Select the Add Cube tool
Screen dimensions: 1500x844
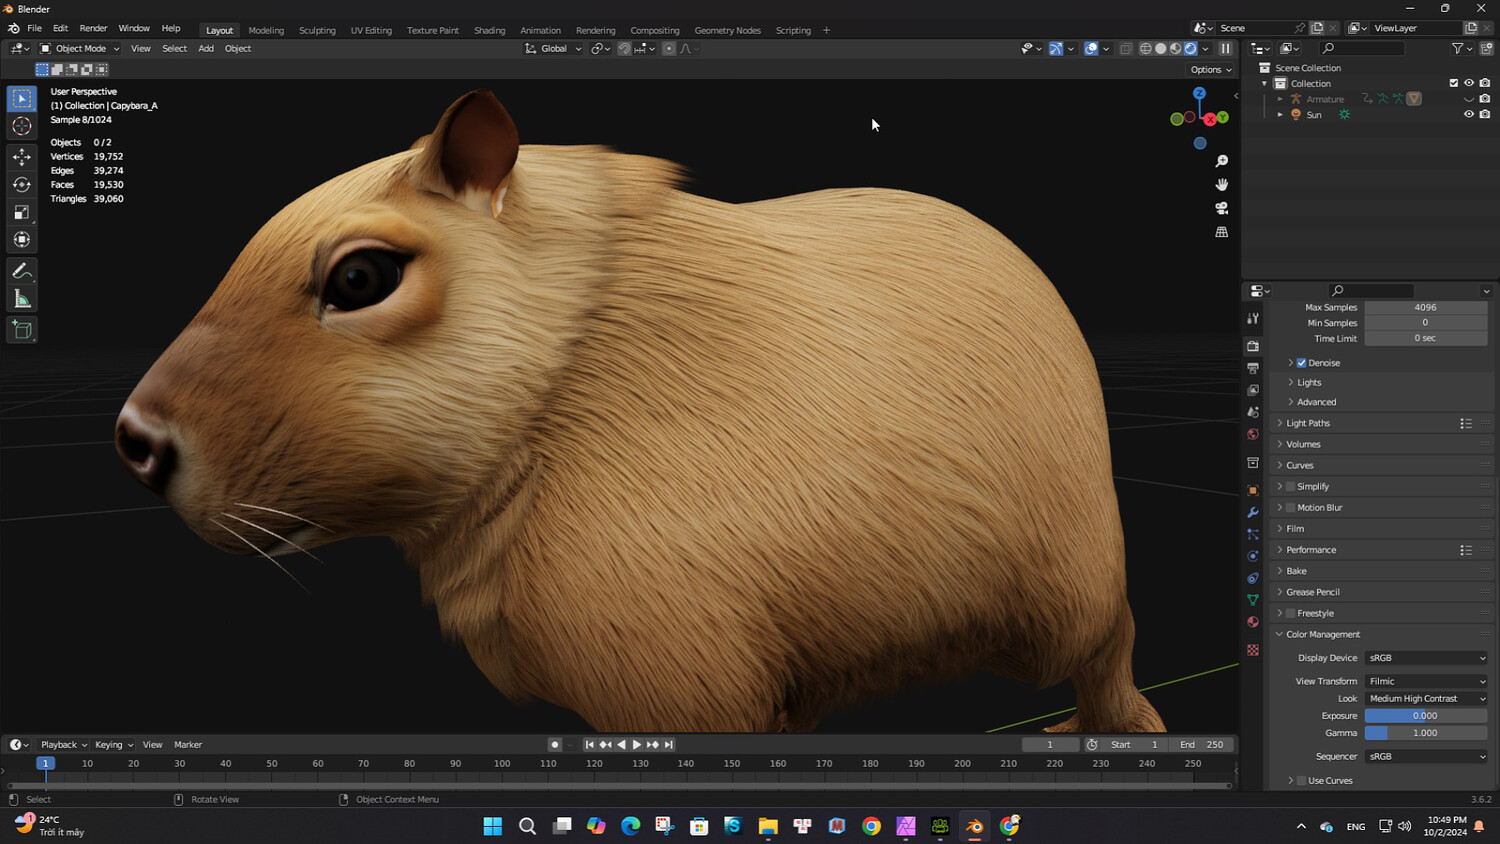coord(22,330)
